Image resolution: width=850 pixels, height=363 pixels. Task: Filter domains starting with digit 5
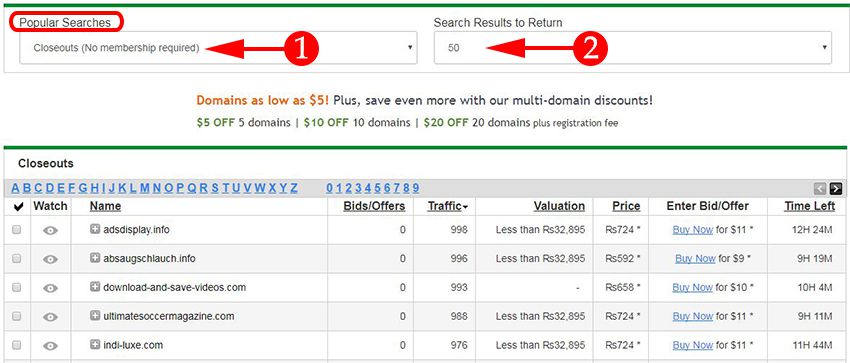pyautogui.click(x=377, y=189)
